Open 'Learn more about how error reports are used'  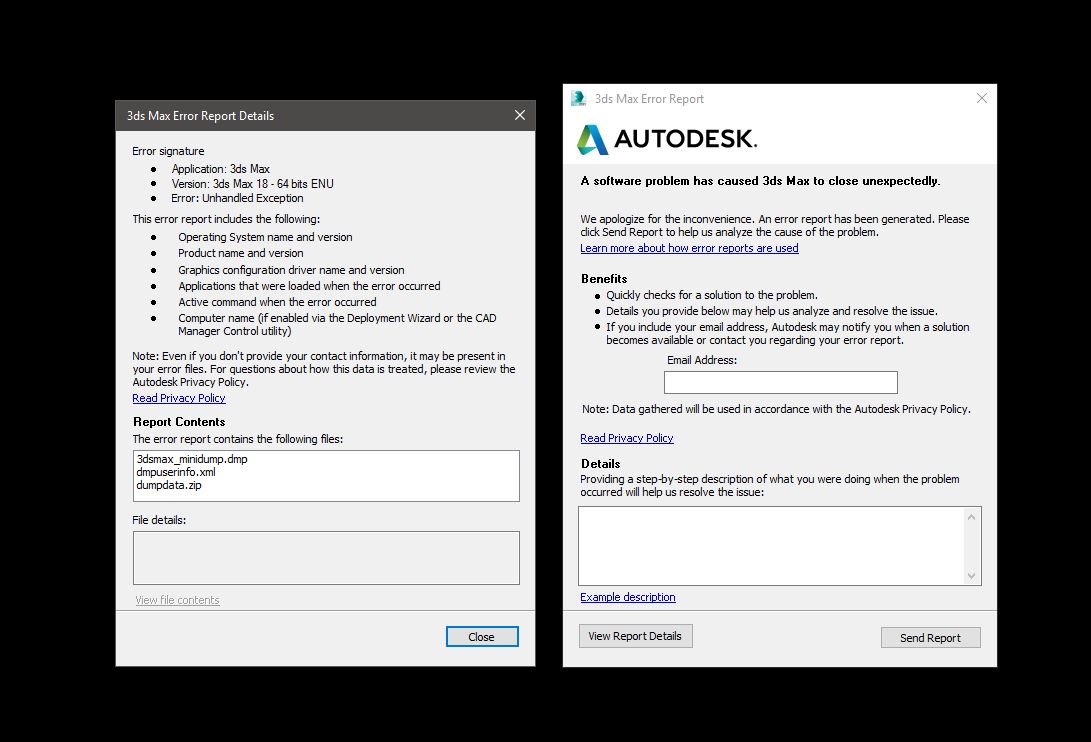(x=689, y=248)
